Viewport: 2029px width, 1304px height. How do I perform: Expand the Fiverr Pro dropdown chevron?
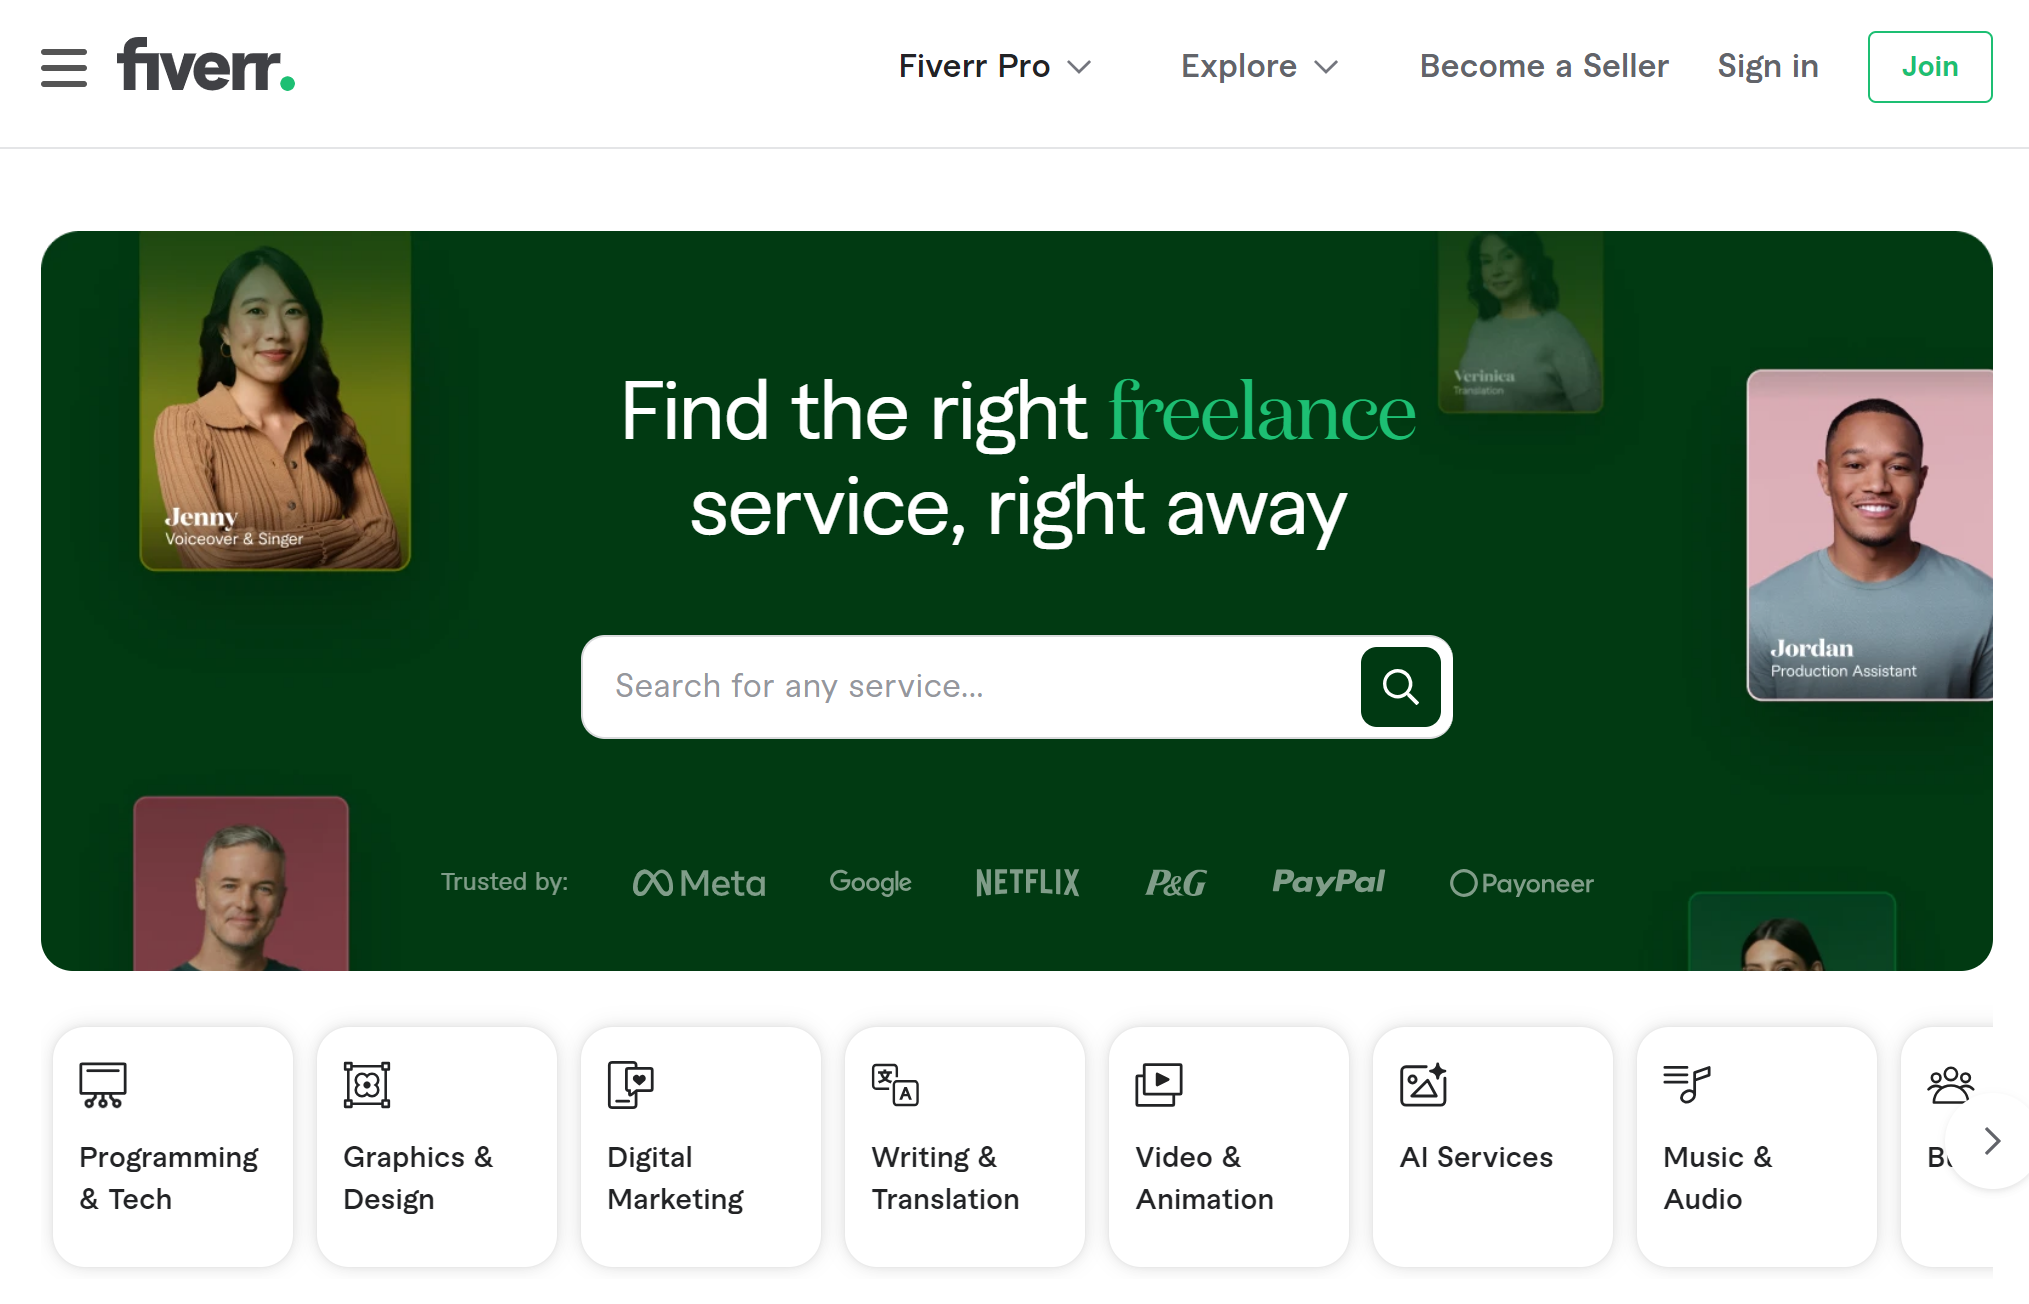[1081, 67]
